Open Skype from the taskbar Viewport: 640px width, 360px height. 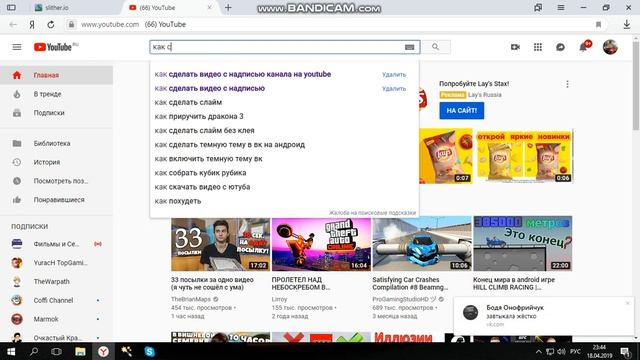[149, 351]
